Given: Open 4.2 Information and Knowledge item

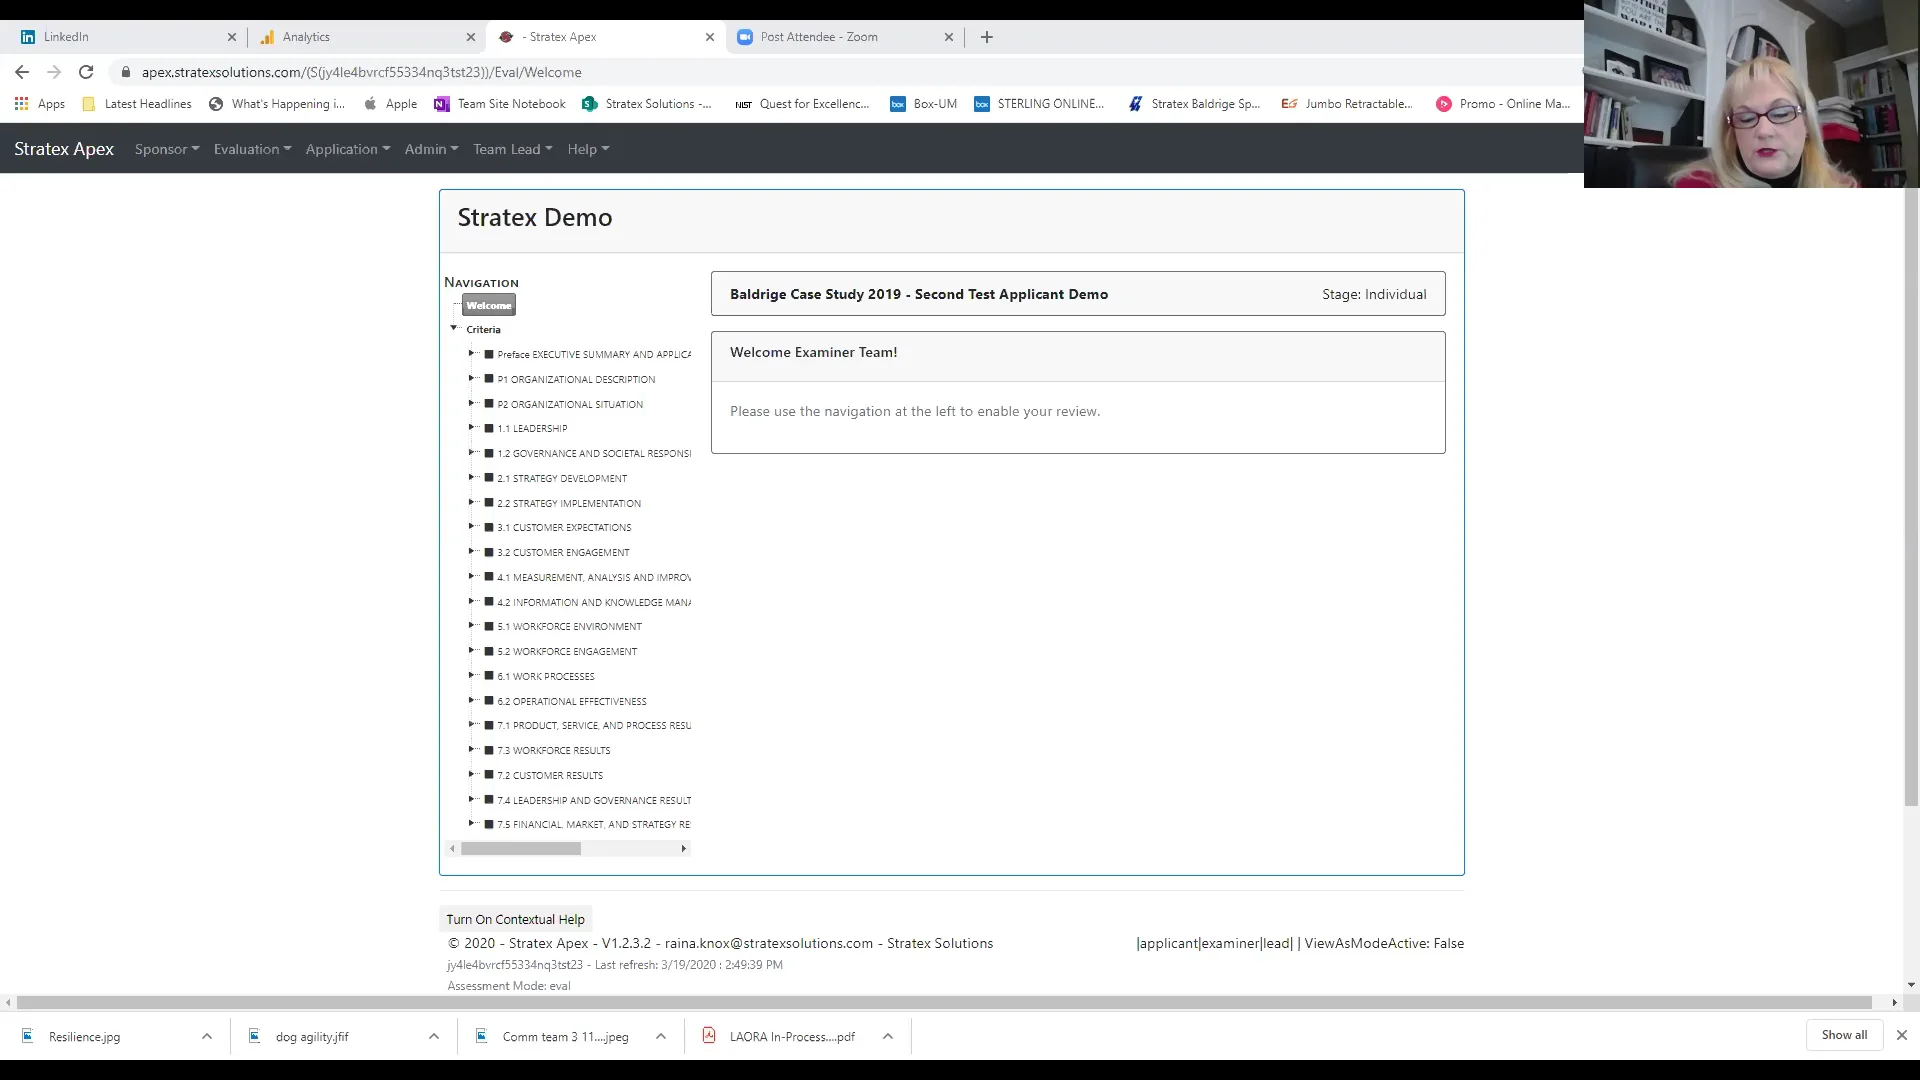Looking at the screenshot, I should click(x=594, y=602).
